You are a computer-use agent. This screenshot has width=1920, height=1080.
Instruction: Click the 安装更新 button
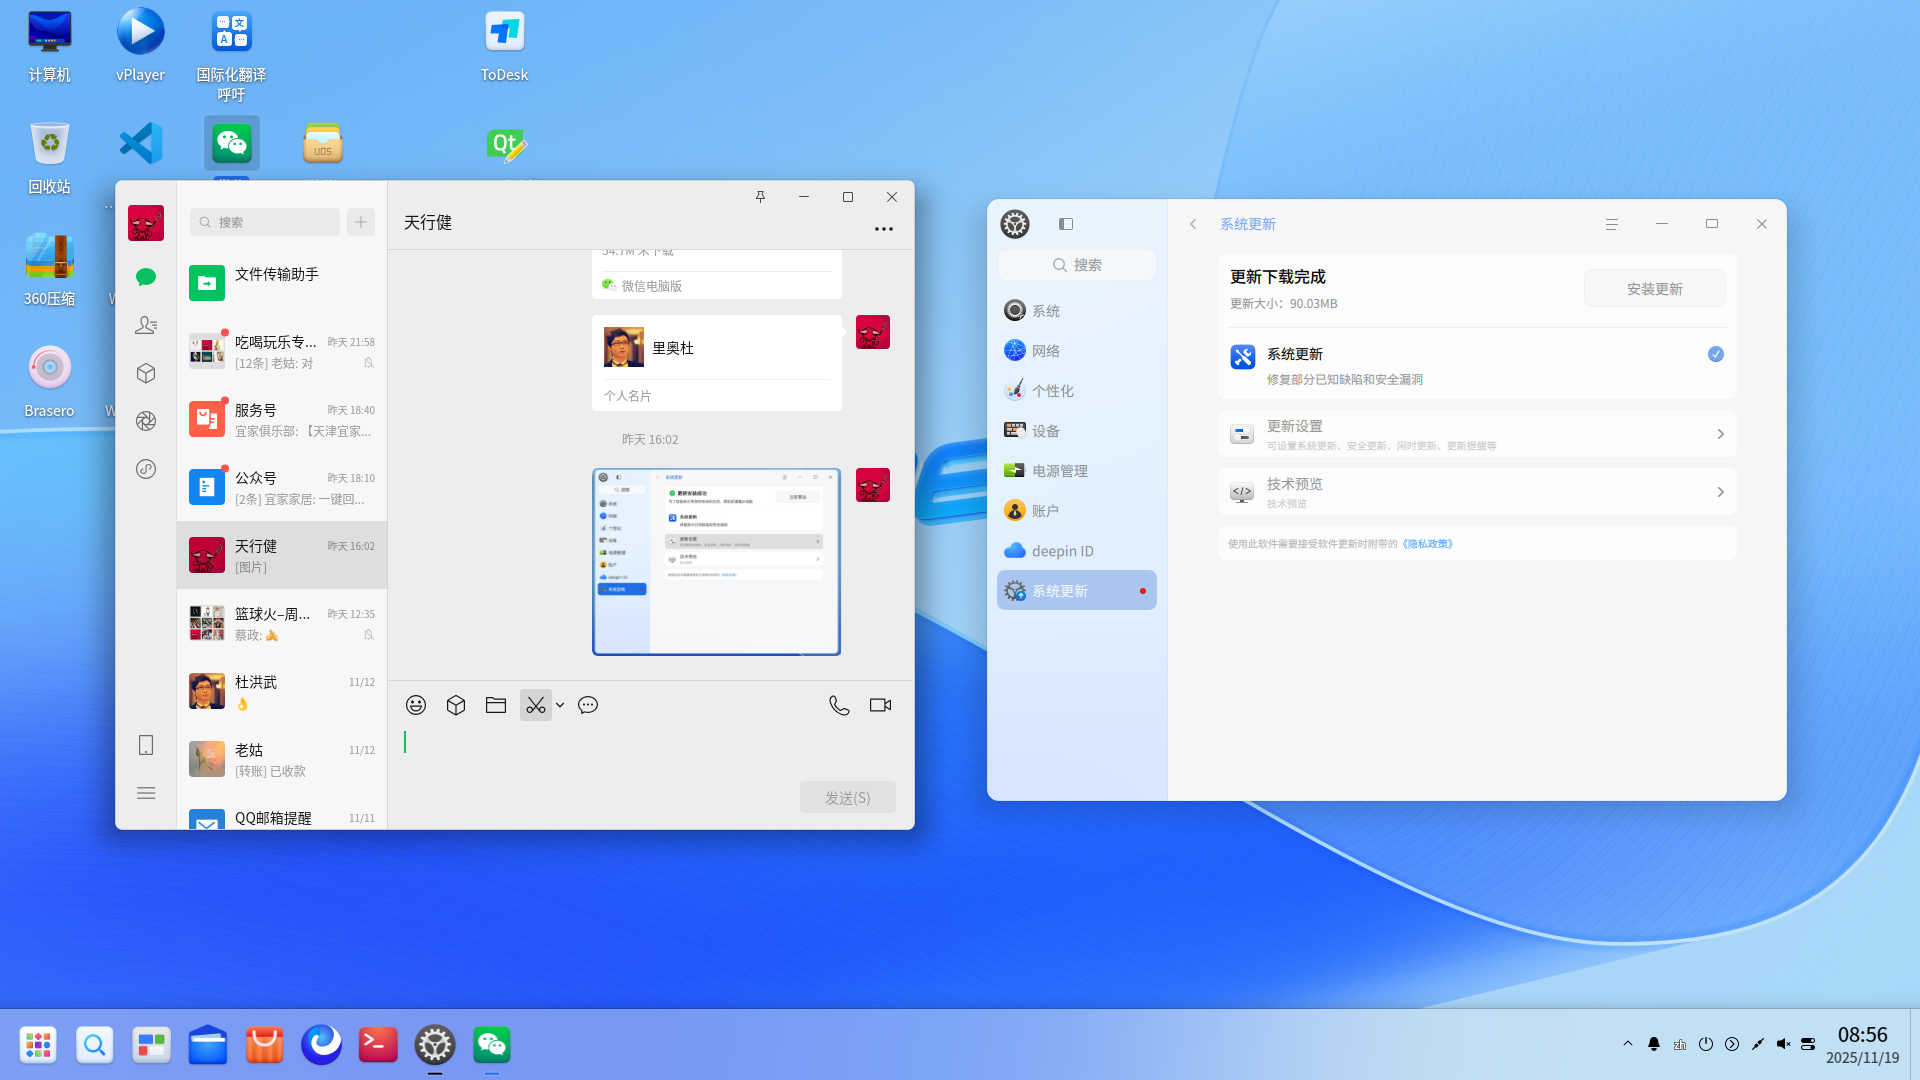click(1655, 288)
